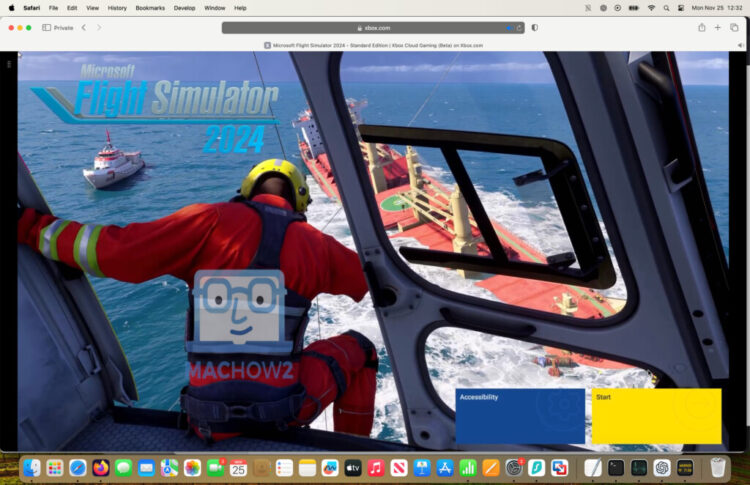Screen dimensions: 750x485
Task: Open the View menu
Action: click(92, 8)
